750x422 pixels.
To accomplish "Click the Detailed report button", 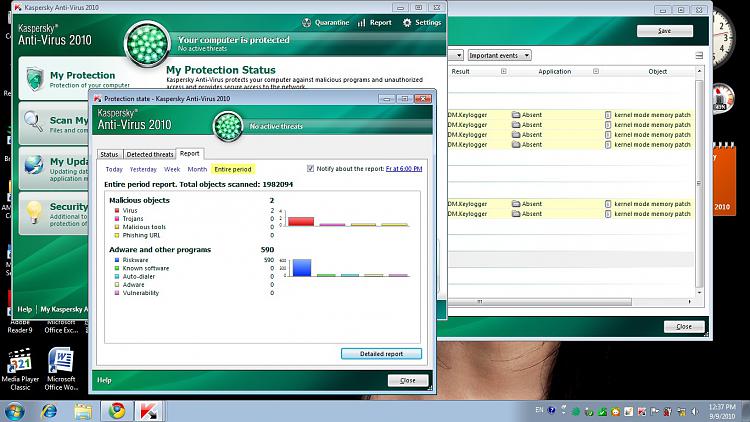I will pos(381,354).
